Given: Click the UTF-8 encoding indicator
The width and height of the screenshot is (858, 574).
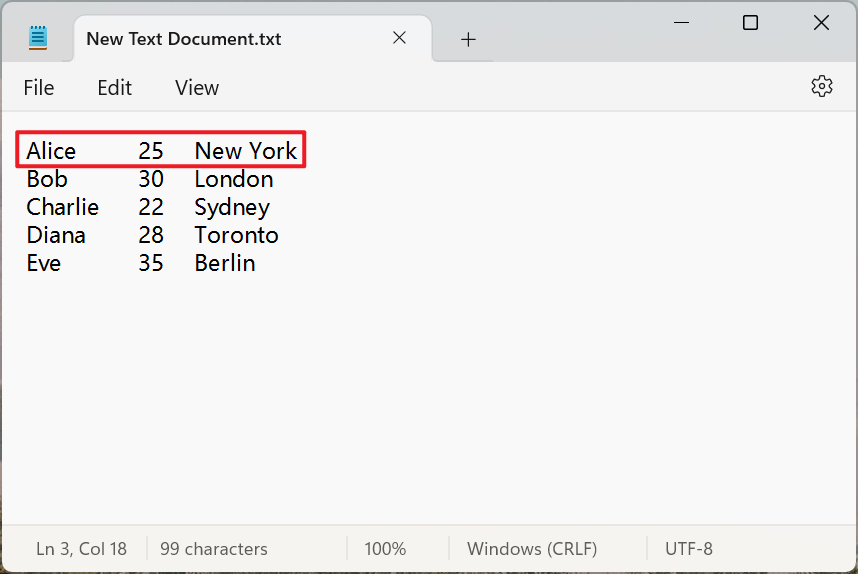Looking at the screenshot, I should click(689, 549).
